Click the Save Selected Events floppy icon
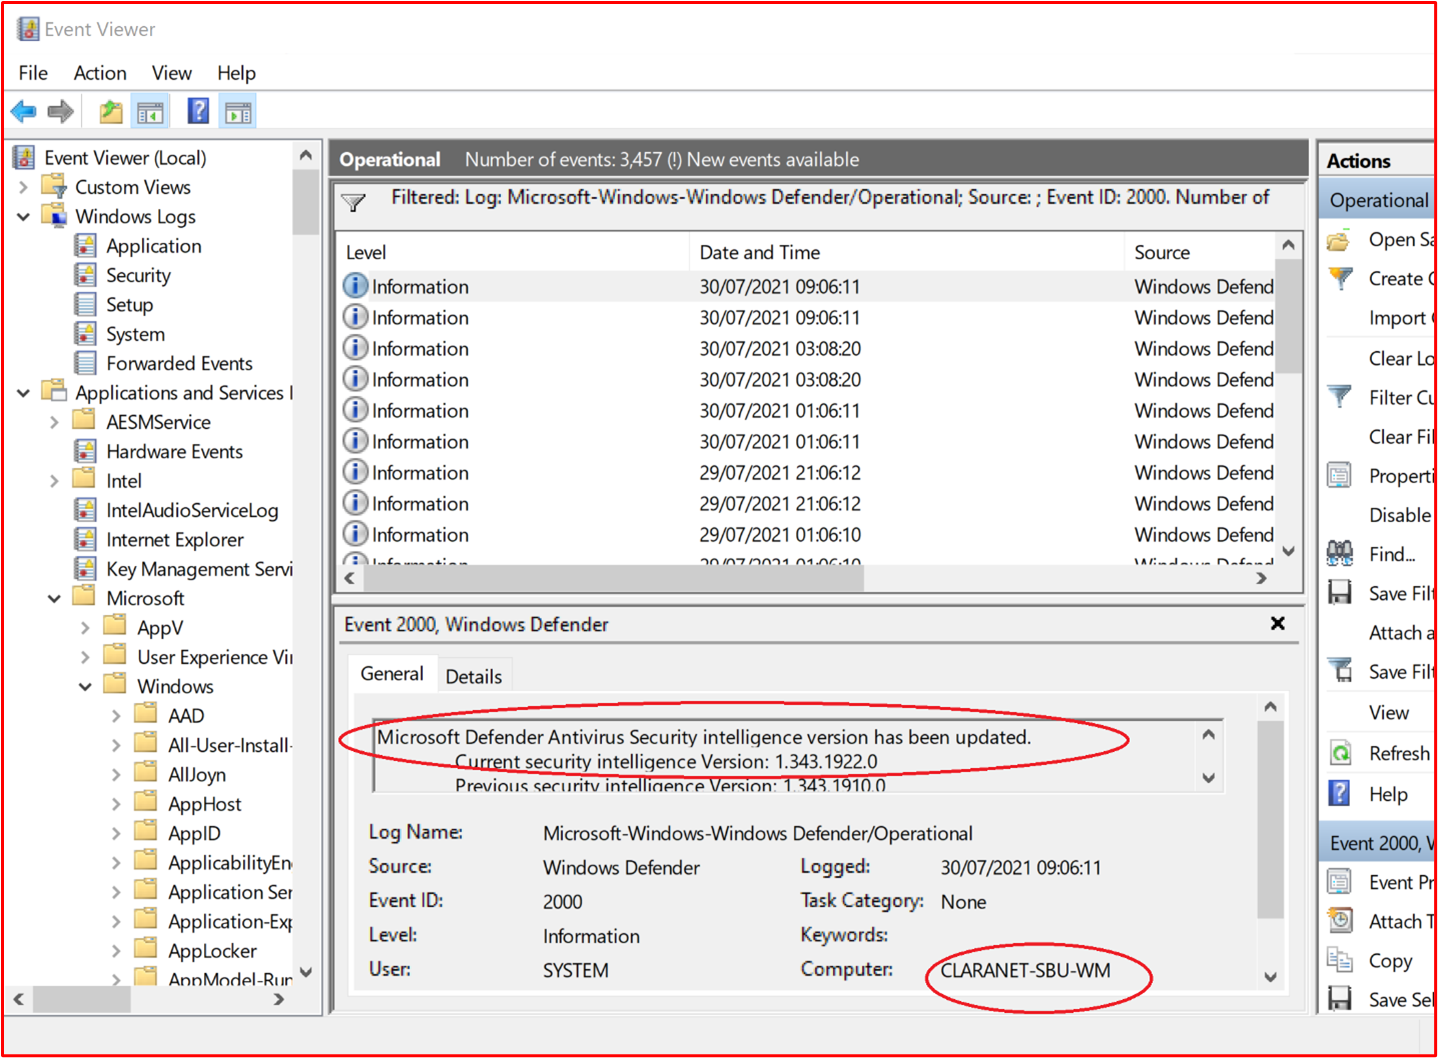The height and width of the screenshot is (1058, 1438). (x=1340, y=998)
